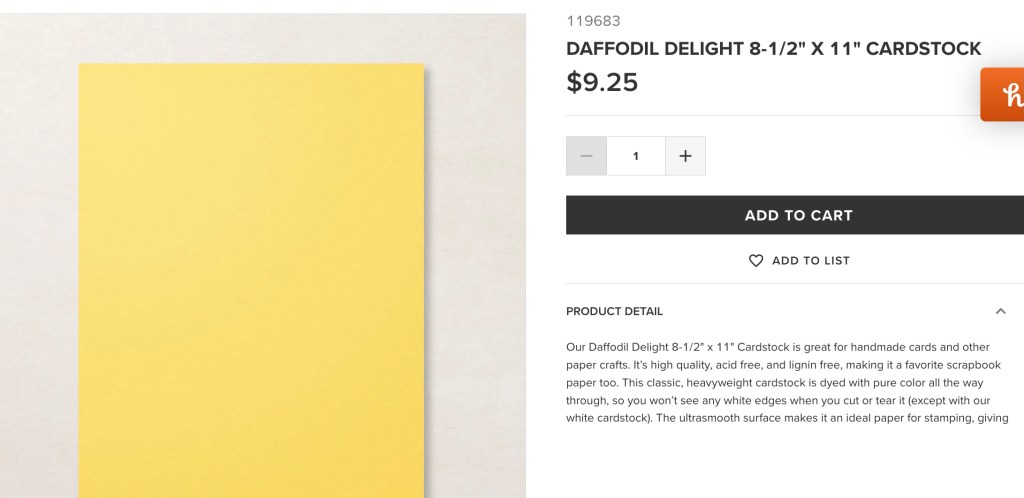Click the Daffodil Delight product title

773,49
